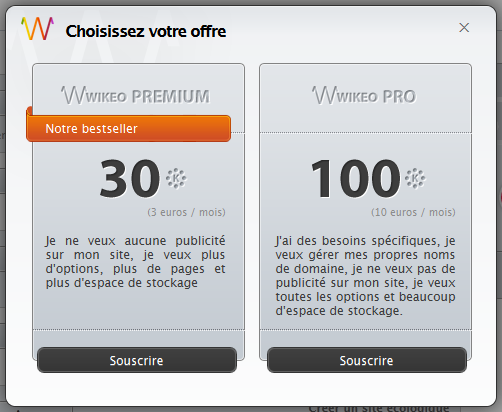
Task: Subscribe to the Wikeo Premium offer
Action: point(137,360)
